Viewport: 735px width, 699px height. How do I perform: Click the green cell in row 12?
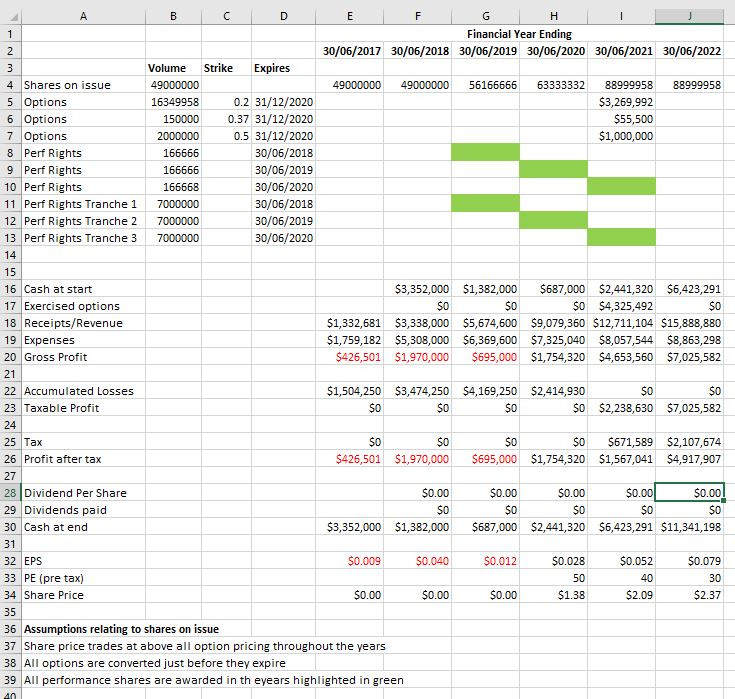[x=554, y=220]
